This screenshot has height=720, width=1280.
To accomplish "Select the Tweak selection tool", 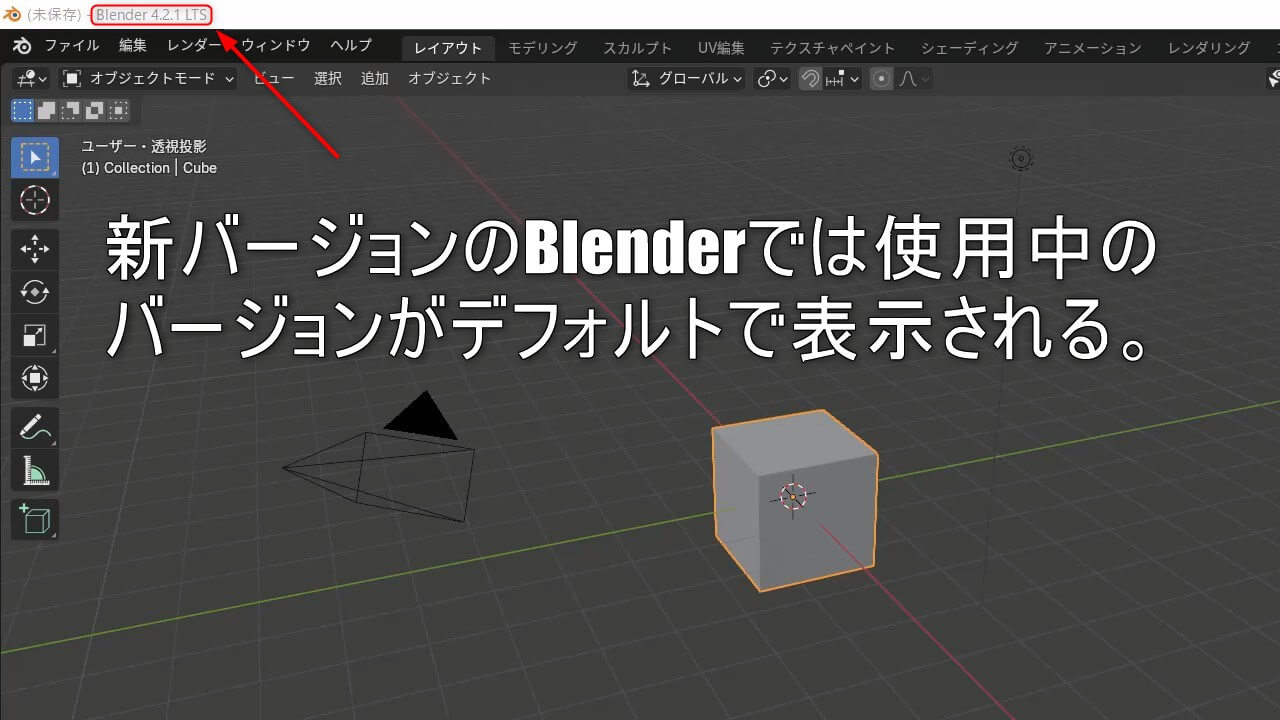I will coord(35,157).
